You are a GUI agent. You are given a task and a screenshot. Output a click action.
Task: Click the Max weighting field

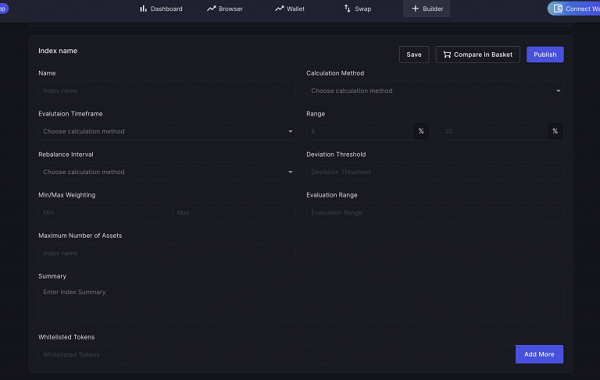[x=234, y=212]
